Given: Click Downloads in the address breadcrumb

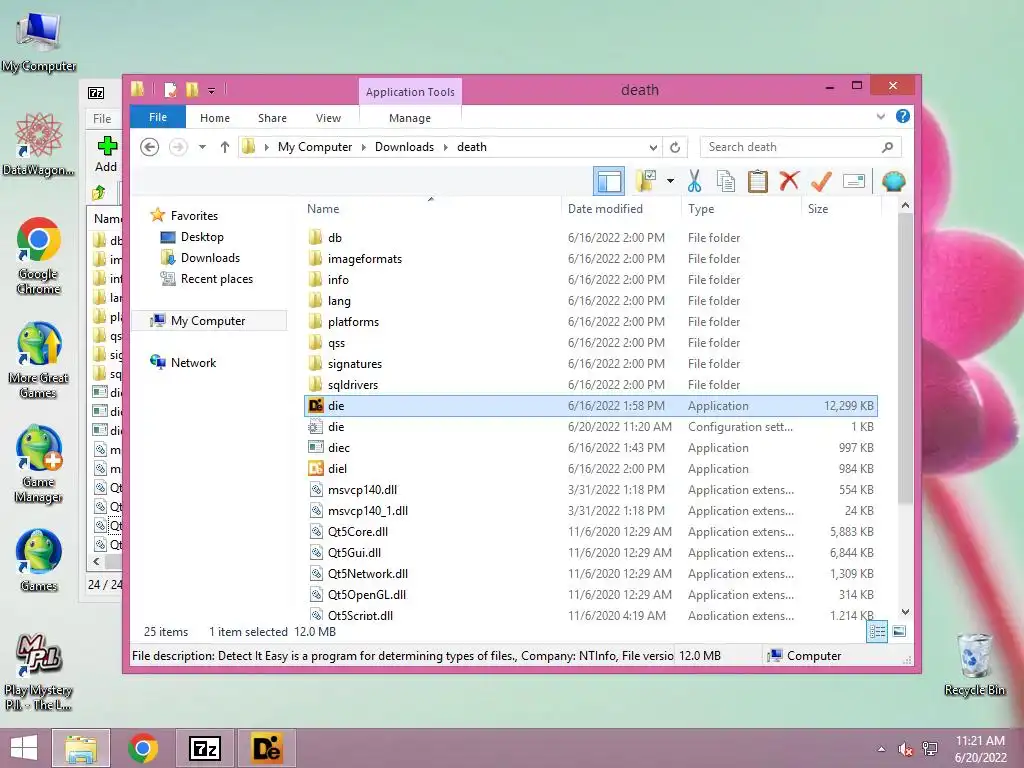Looking at the screenshot, I should (404, 147).
